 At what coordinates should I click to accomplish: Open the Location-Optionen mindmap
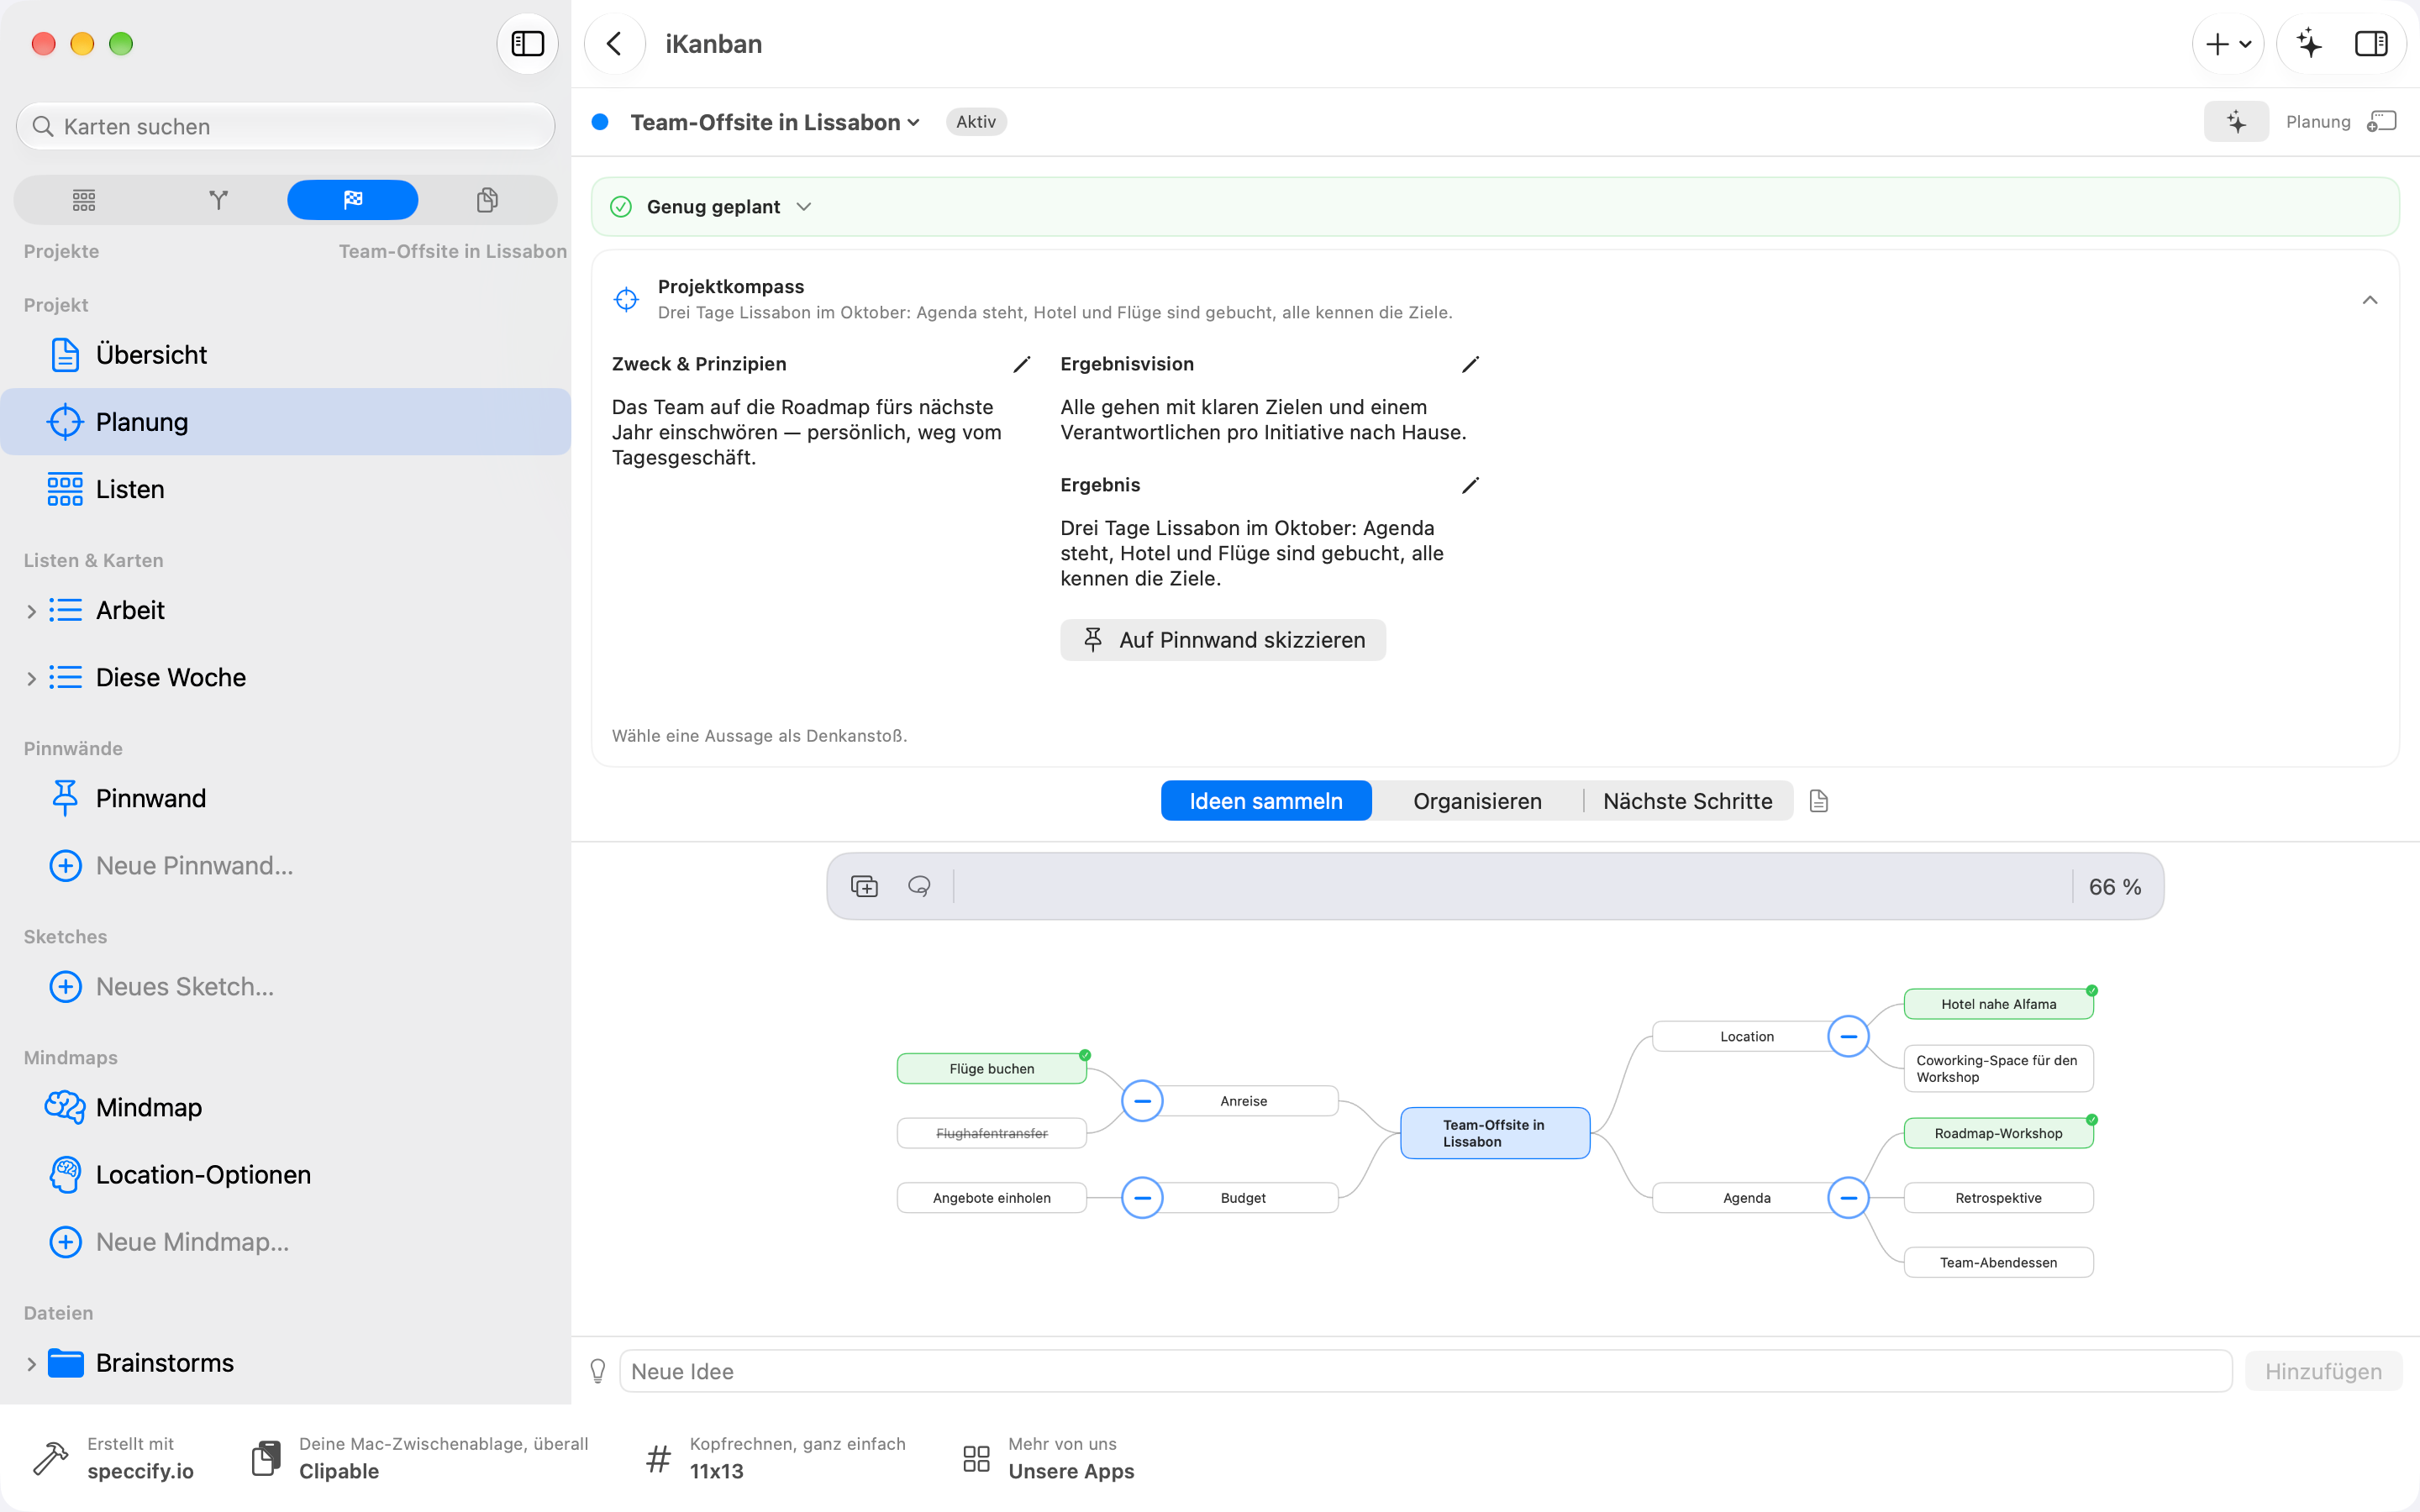[286, 1175]
